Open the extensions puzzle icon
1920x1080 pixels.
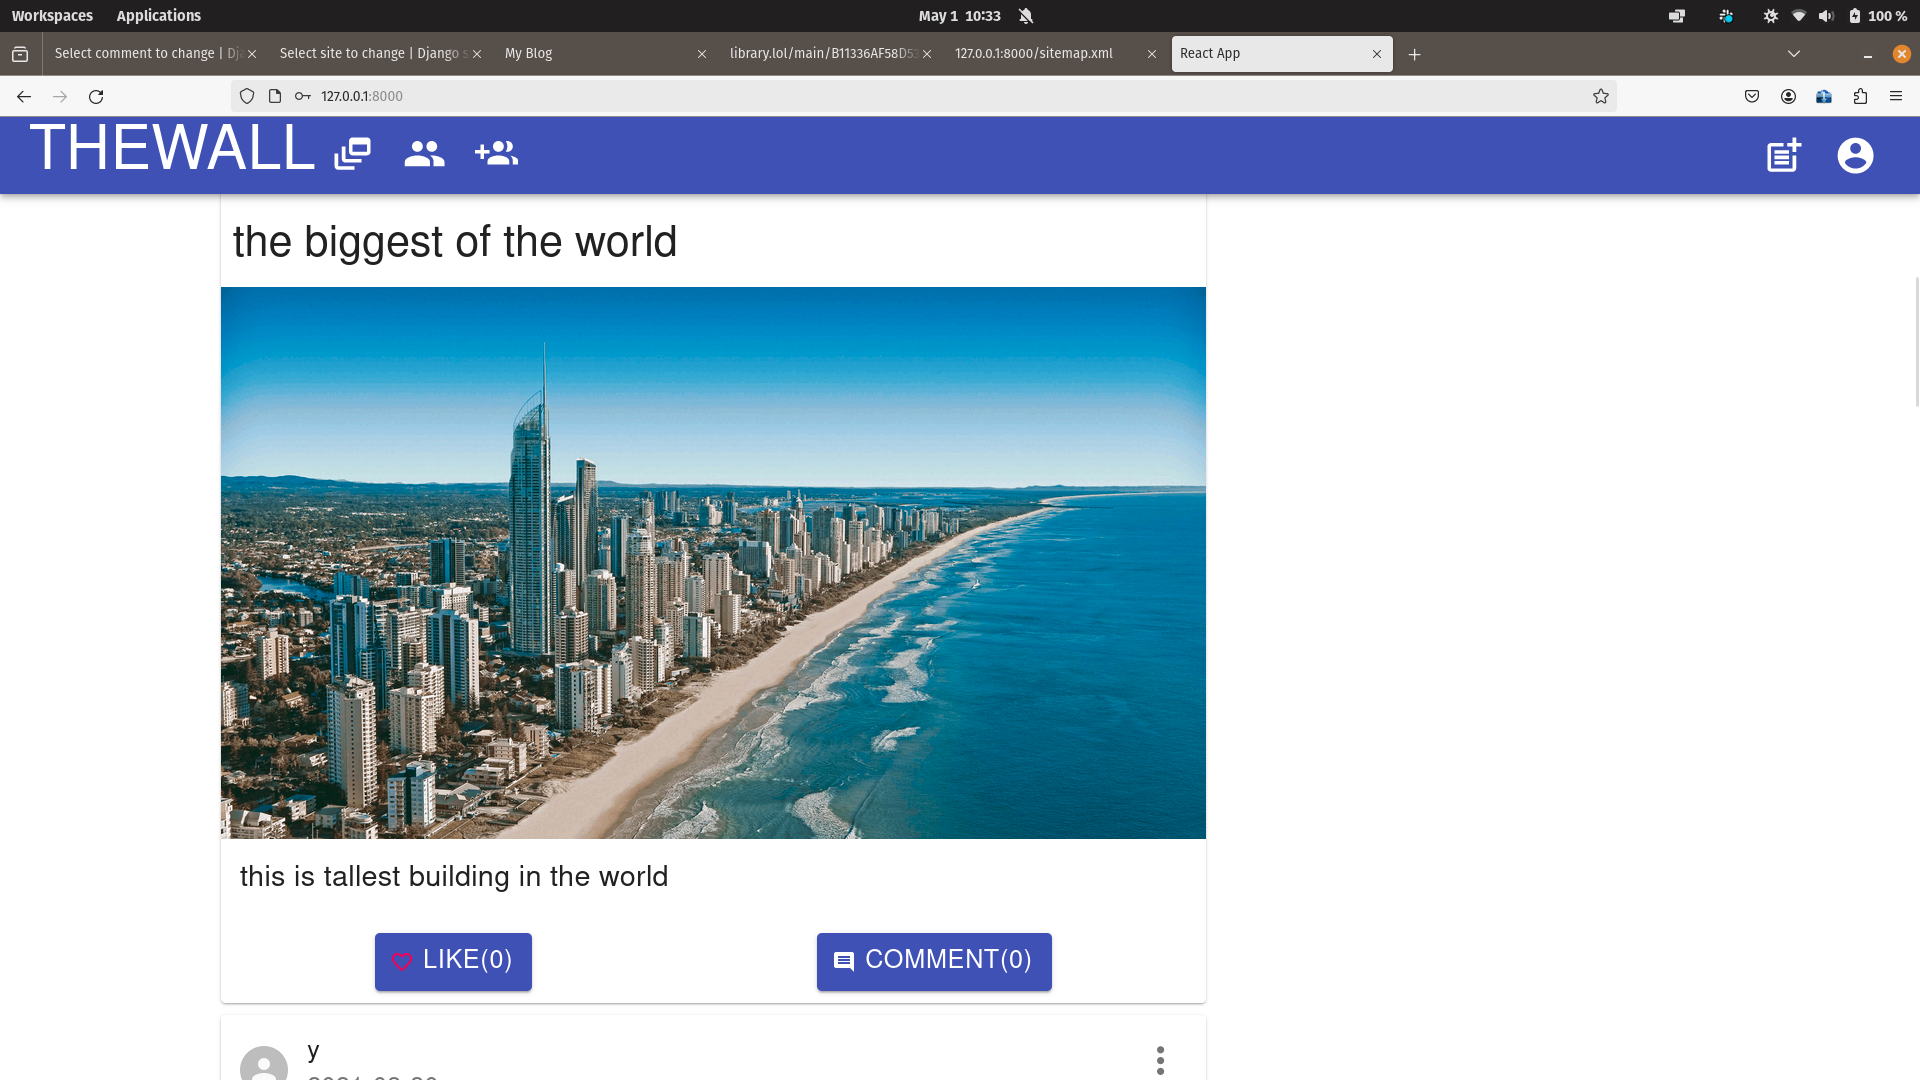1860,96
